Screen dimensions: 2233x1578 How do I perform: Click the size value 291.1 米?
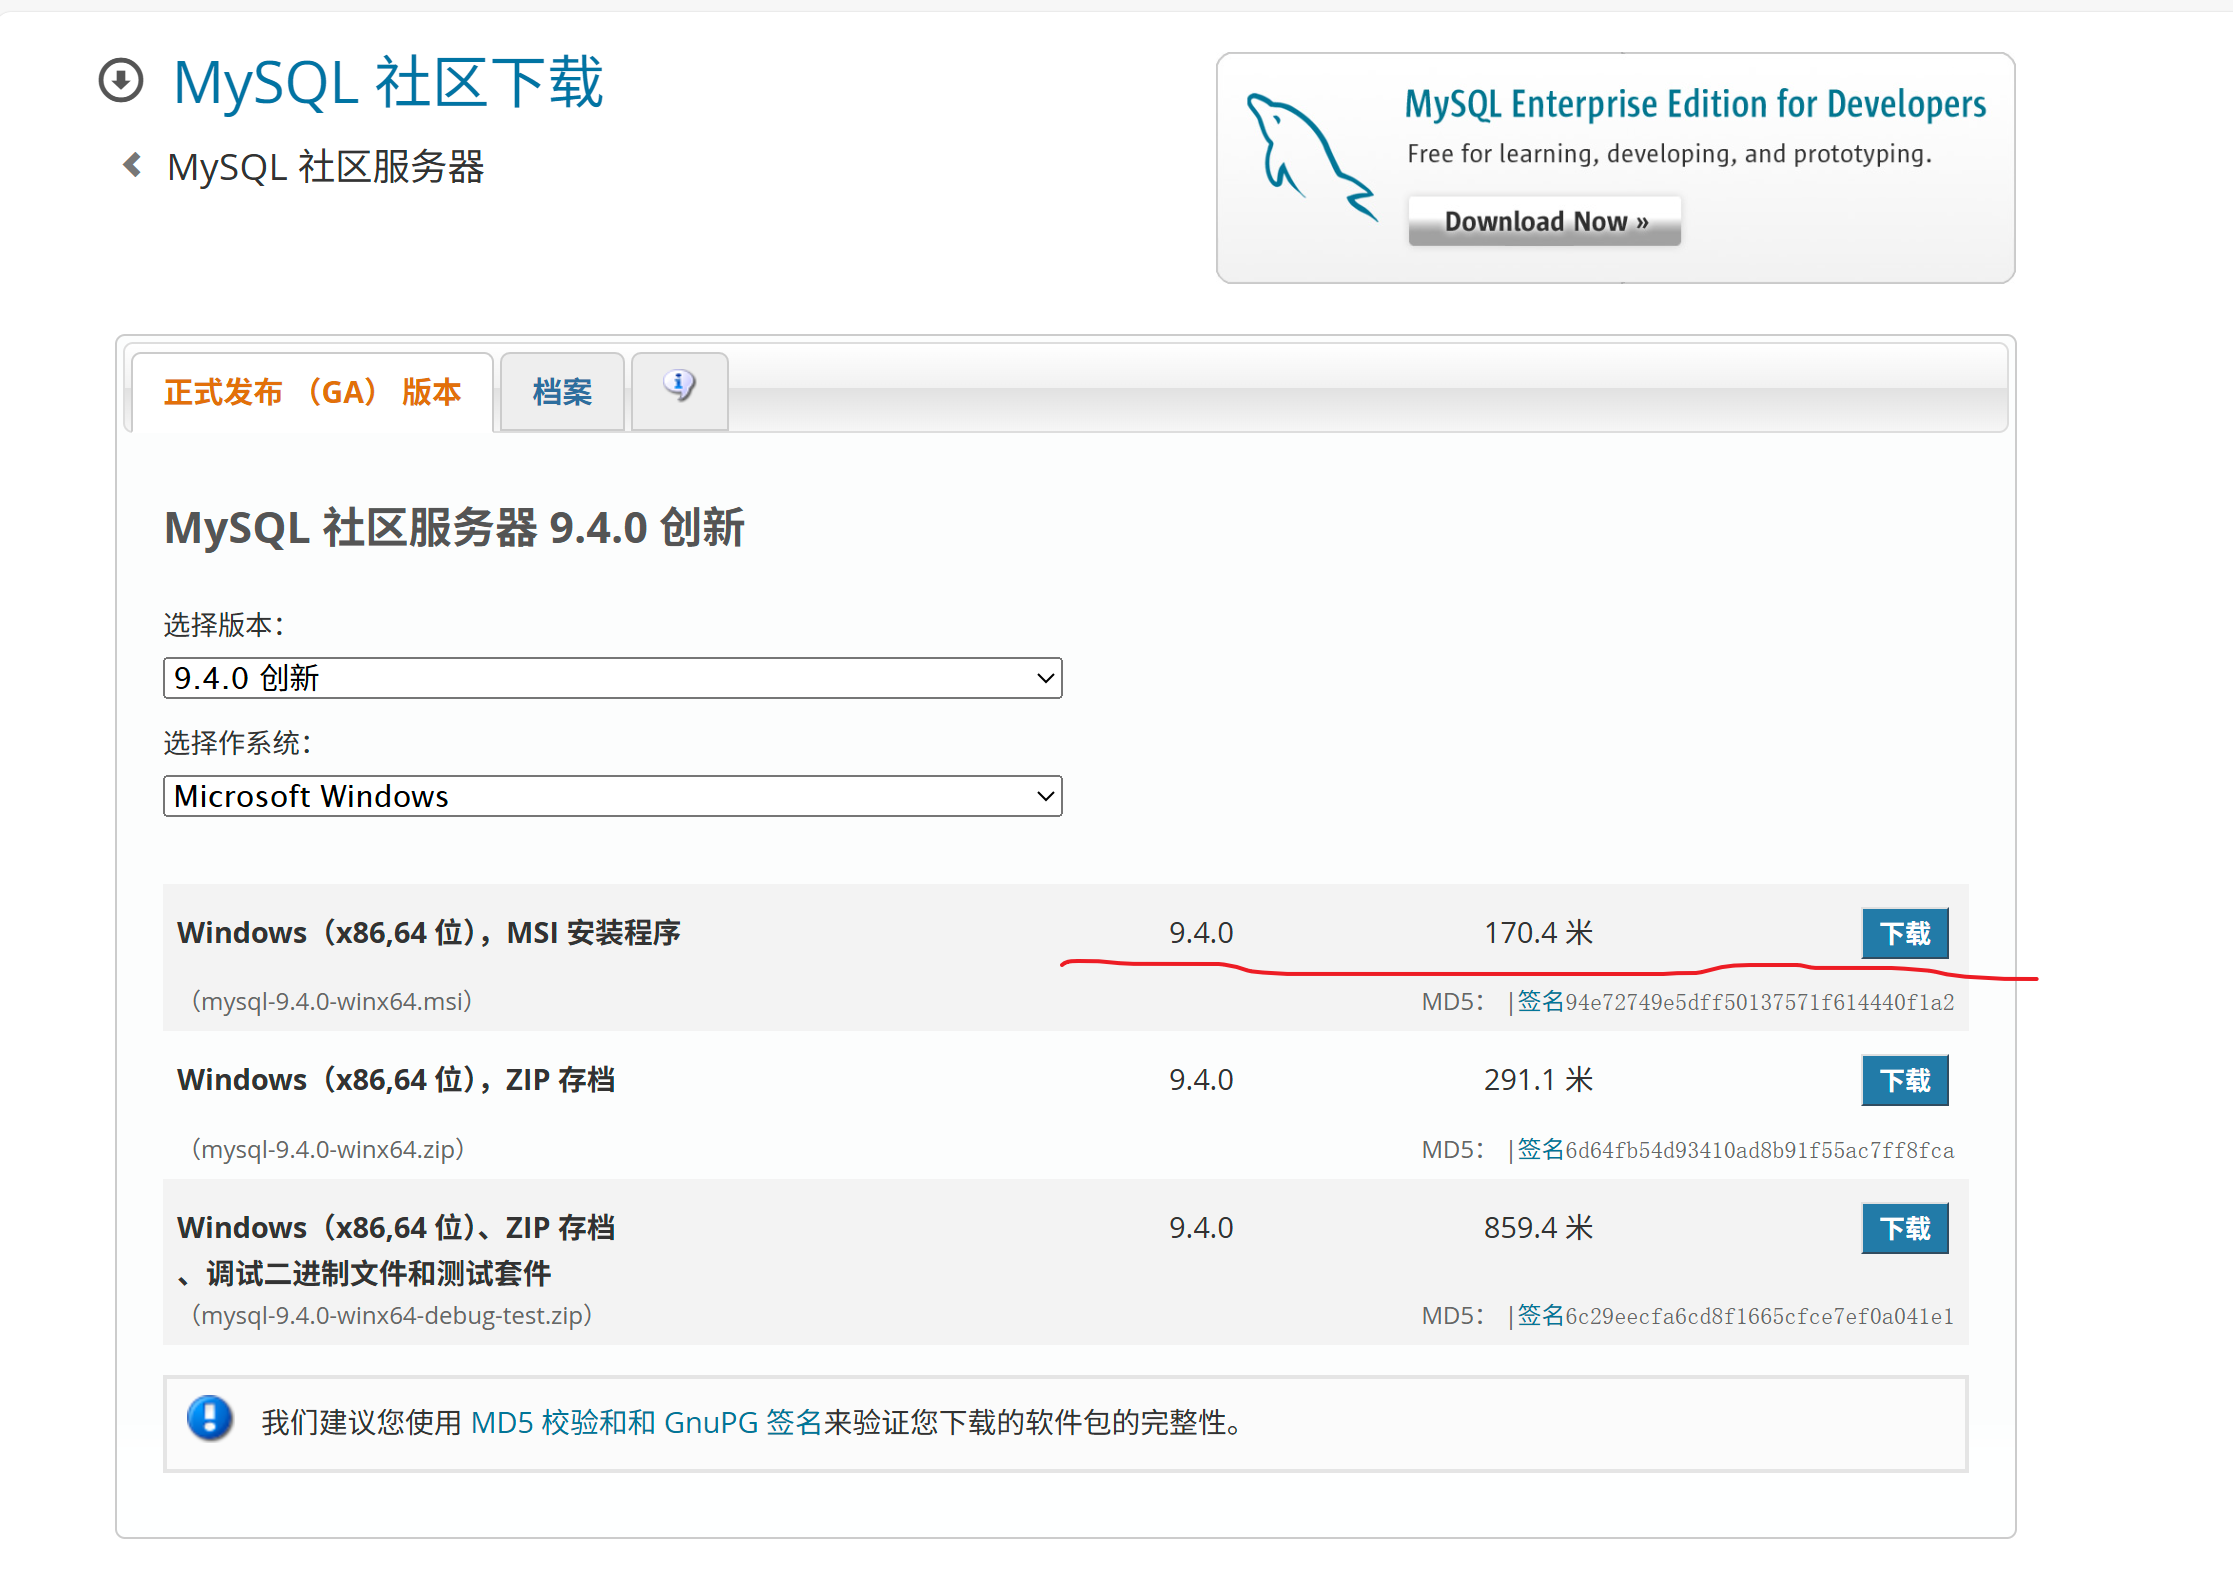pyautogui.click(x=1538, y=1080)
